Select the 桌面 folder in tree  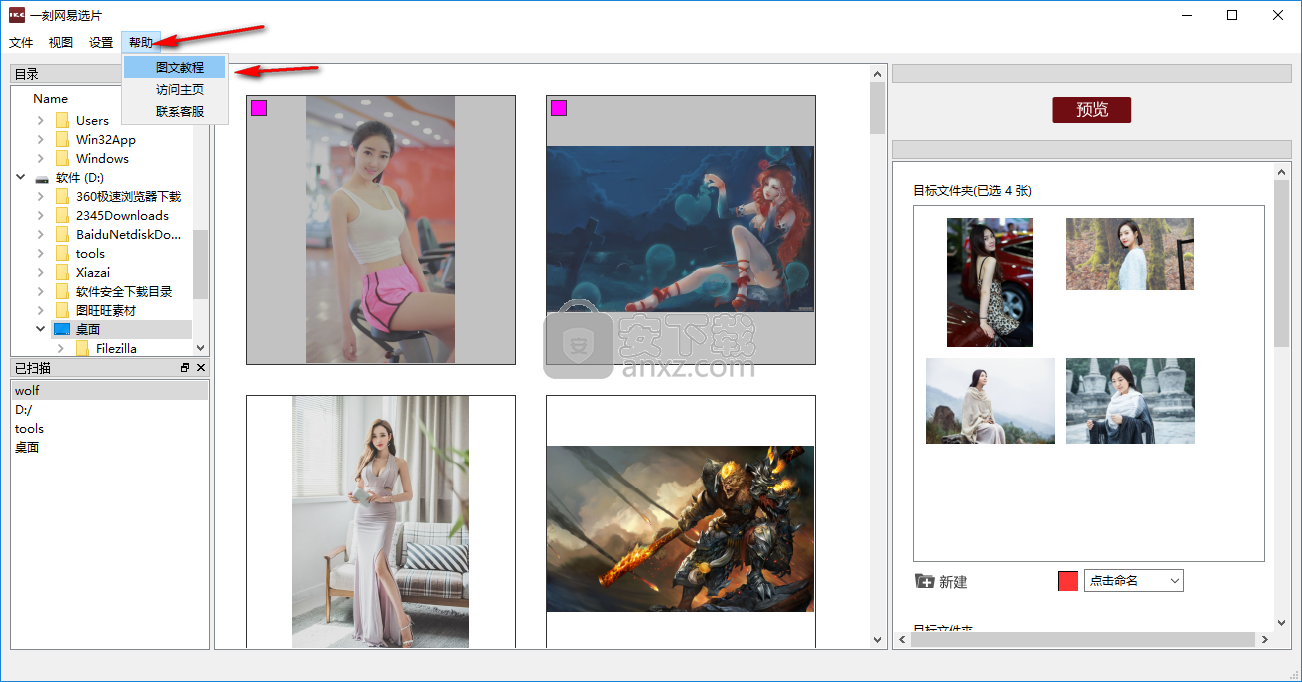pos(88,329)
